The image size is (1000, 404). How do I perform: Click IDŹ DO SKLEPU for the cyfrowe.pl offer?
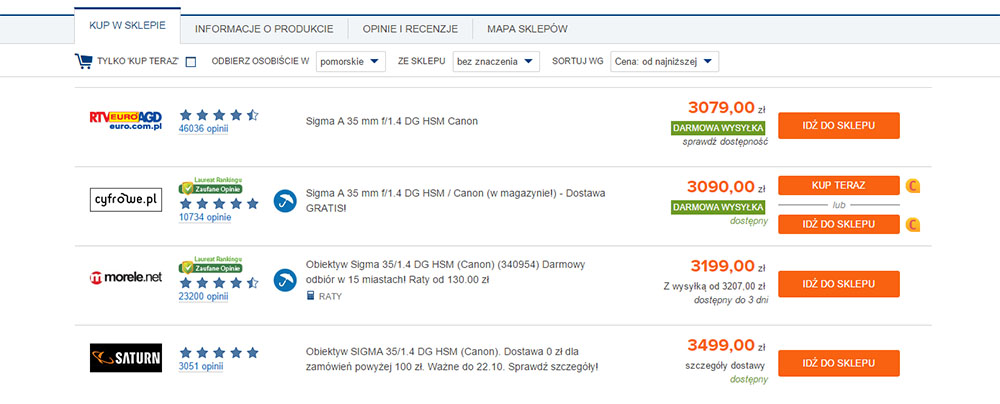(839, 225)
